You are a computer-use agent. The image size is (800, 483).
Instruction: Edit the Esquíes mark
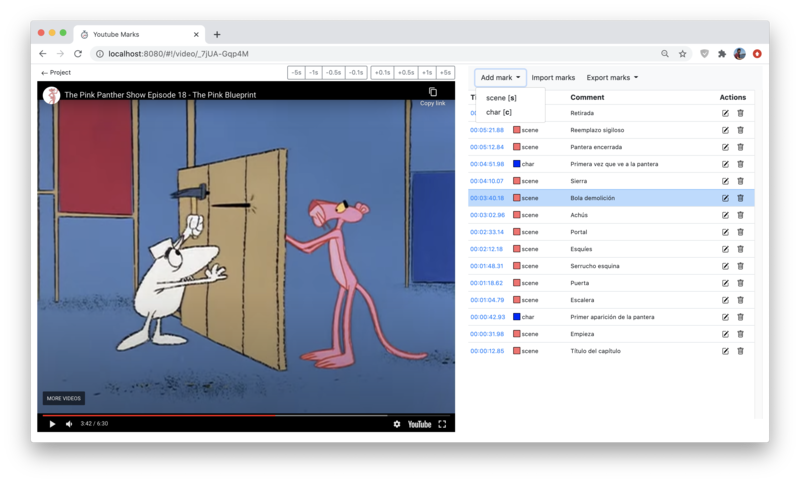click(725, 249)
